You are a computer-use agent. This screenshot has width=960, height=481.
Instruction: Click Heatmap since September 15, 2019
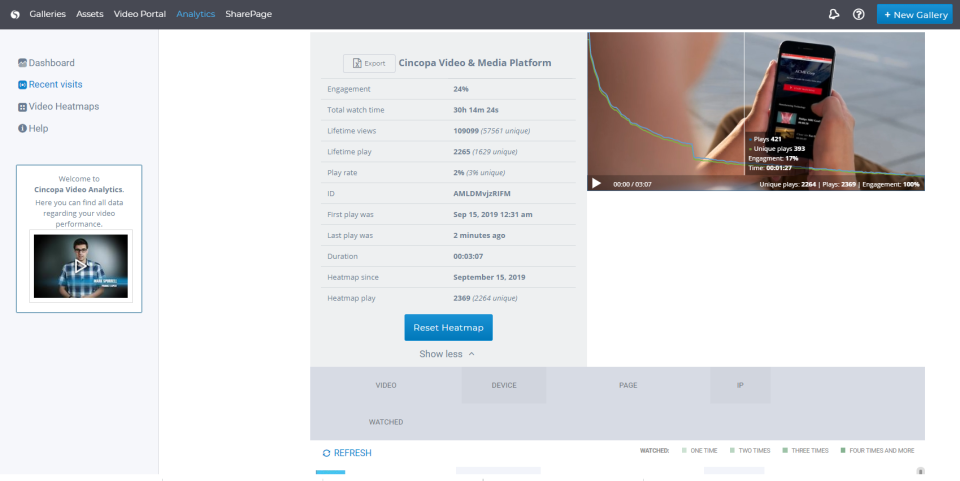(x=489, y=277)
